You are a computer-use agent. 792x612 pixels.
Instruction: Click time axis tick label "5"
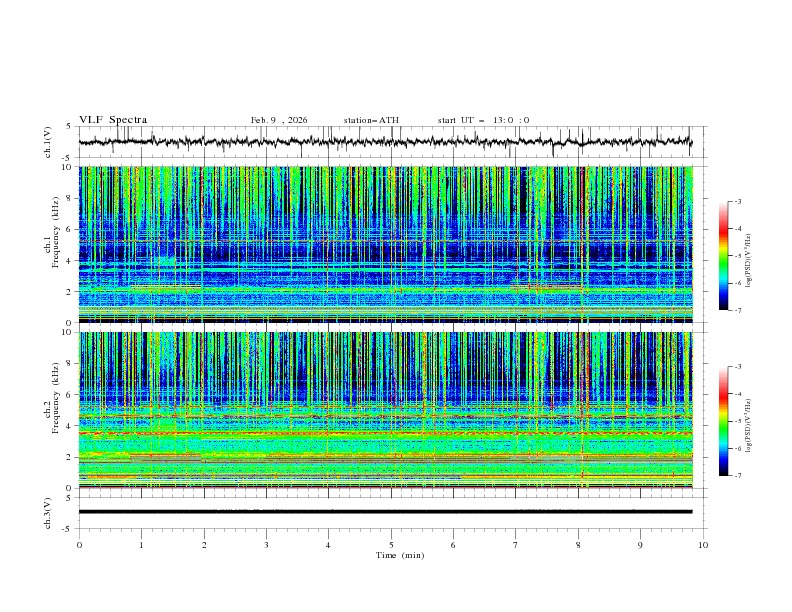click(x=391, y=545)
